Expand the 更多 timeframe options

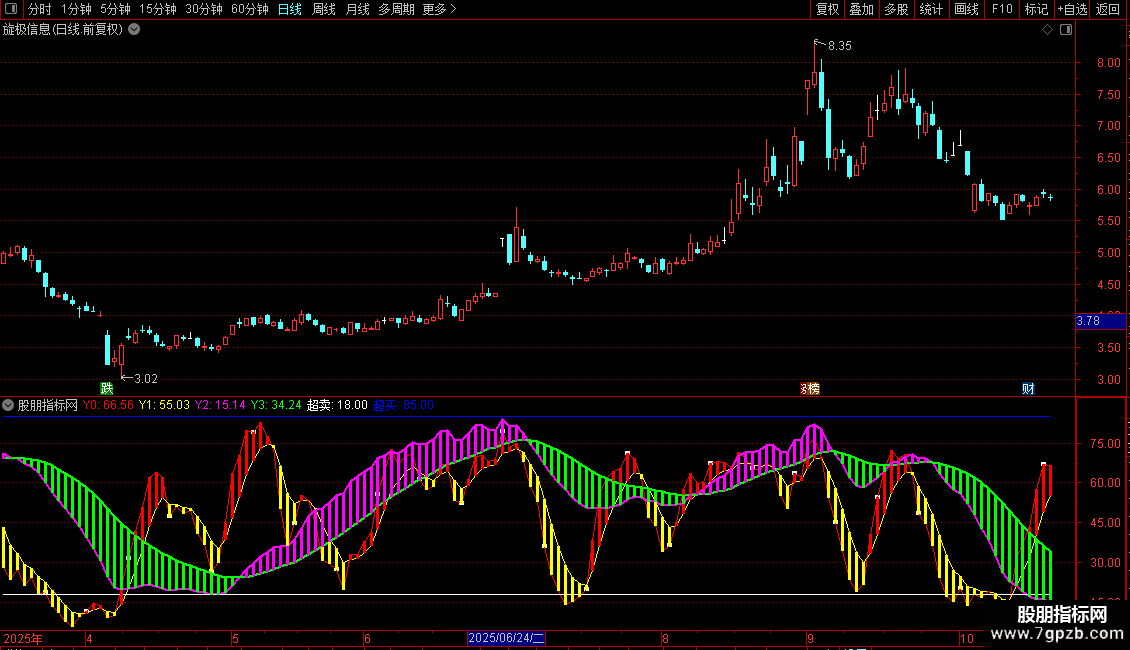(440, 9)
